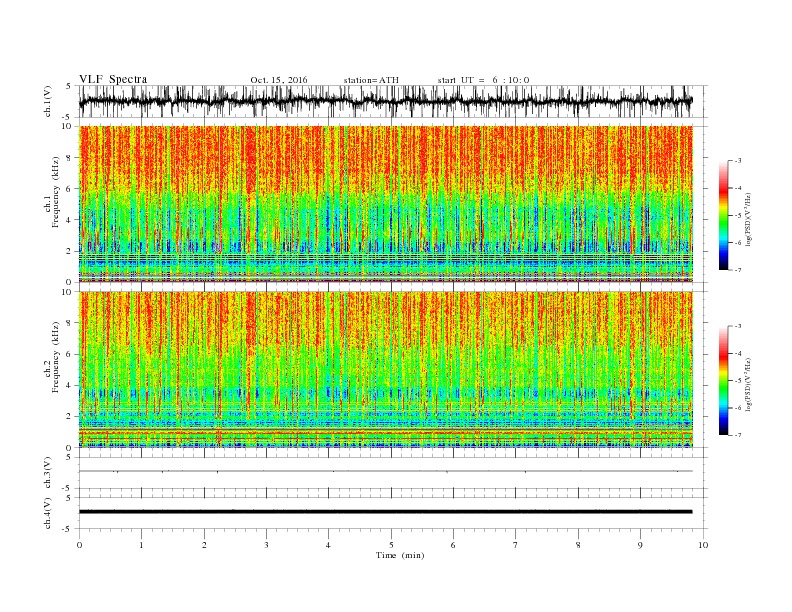Click the time axis tick label '5'
This screenshot has width=792, height=612.
point(391,545)
